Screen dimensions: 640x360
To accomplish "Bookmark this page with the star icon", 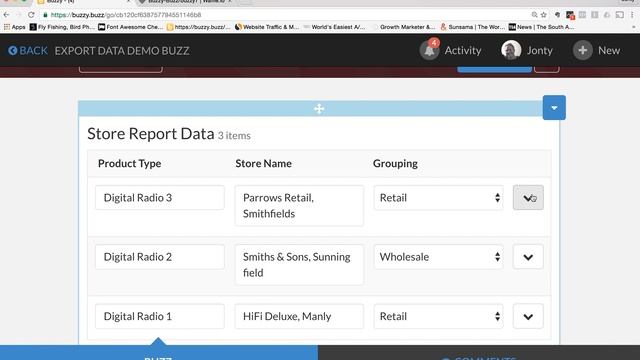I will 544,15.
